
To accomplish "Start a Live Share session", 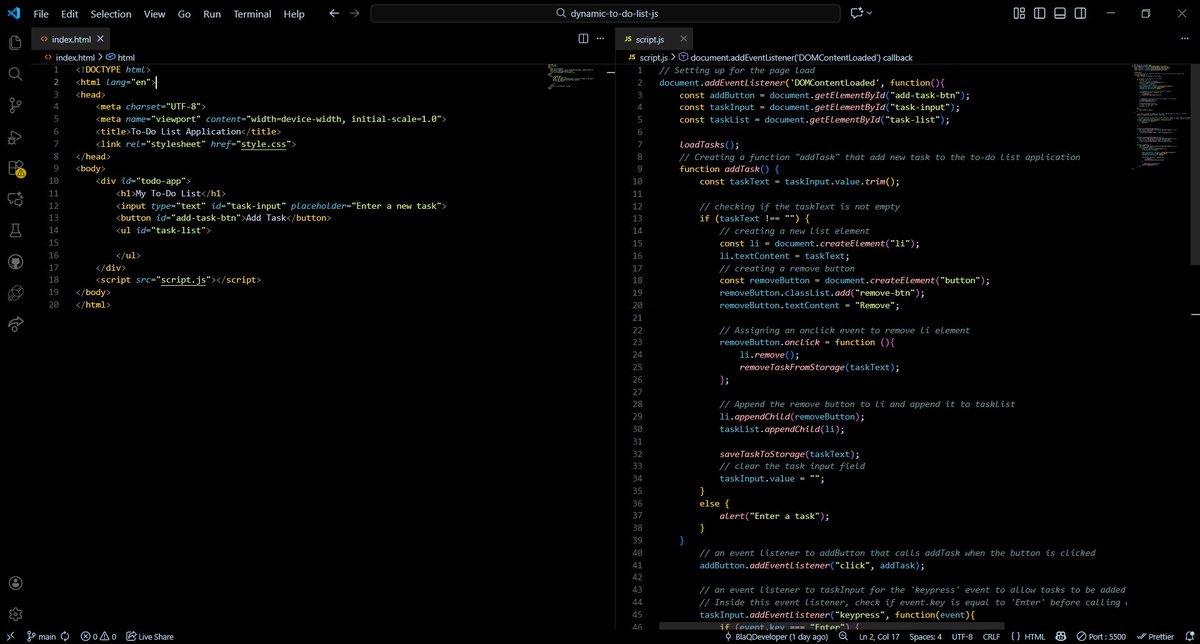I will pyautogui.click(x=150, y=636).
